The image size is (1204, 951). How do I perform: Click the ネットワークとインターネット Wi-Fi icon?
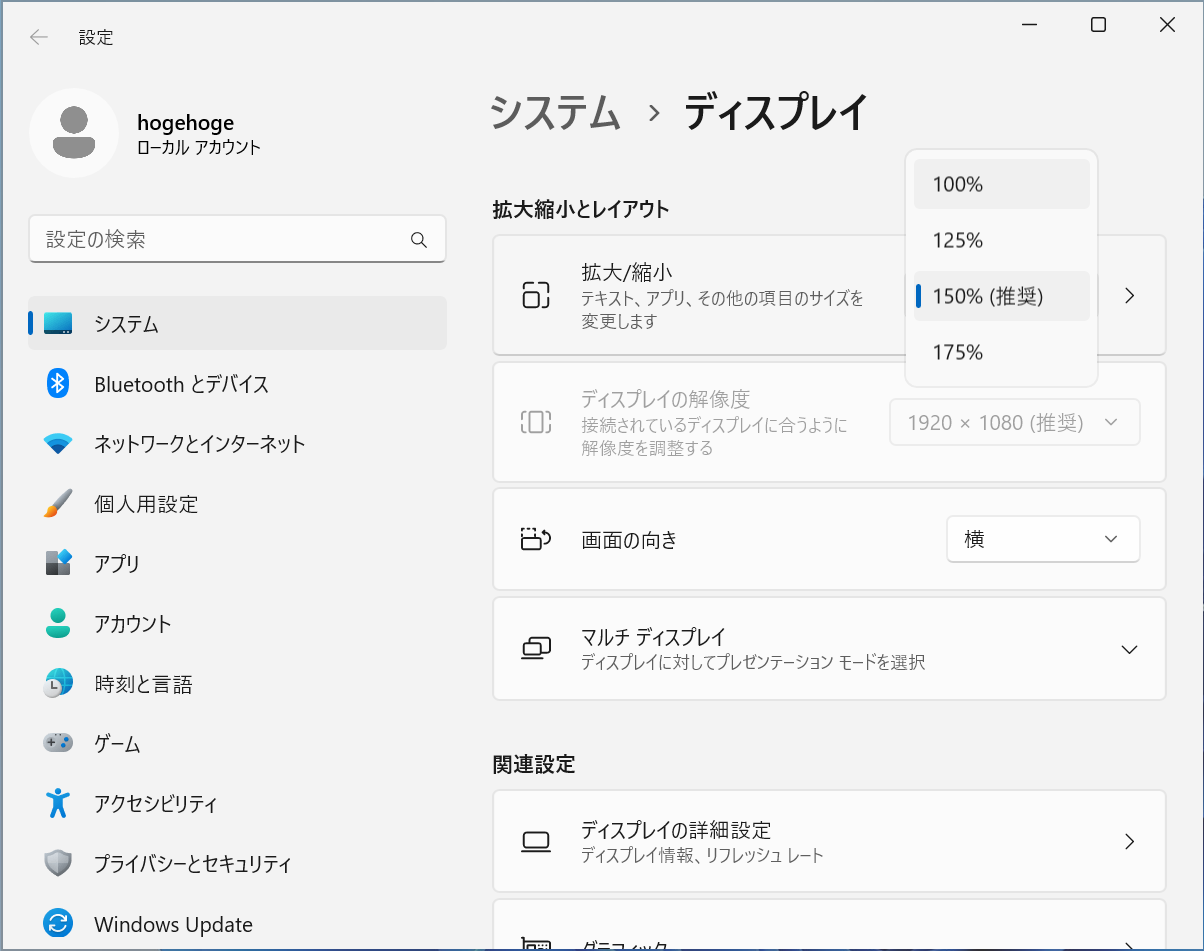point(58,444)
